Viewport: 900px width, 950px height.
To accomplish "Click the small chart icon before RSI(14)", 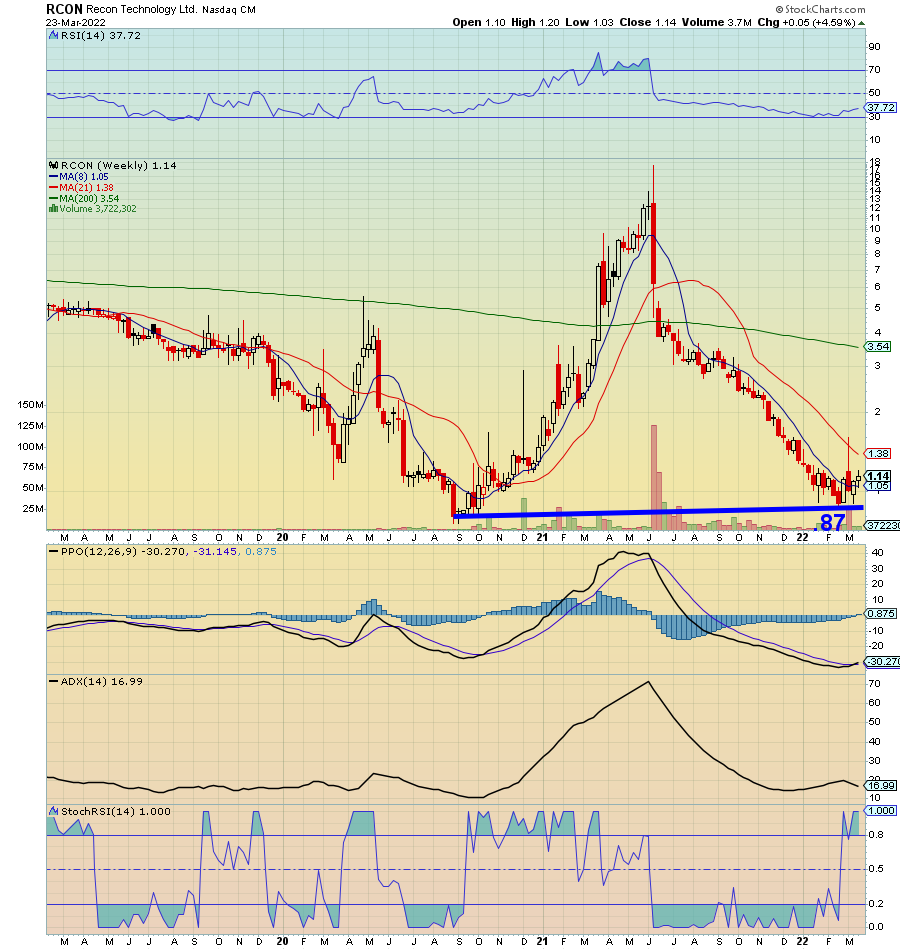I will 54,36.
